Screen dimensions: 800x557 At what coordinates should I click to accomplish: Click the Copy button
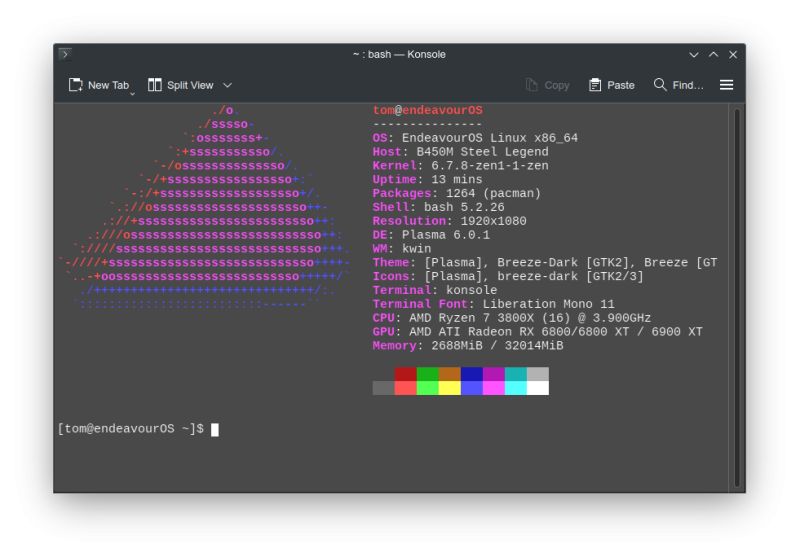548,85
